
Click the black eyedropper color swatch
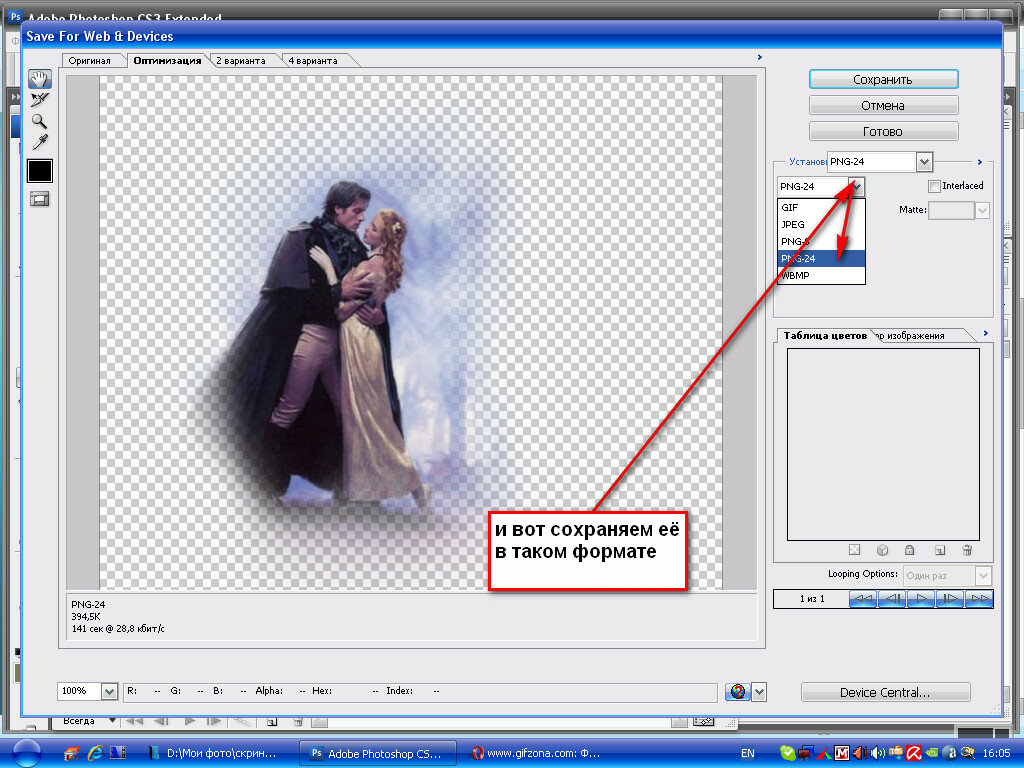coord(40,171)
